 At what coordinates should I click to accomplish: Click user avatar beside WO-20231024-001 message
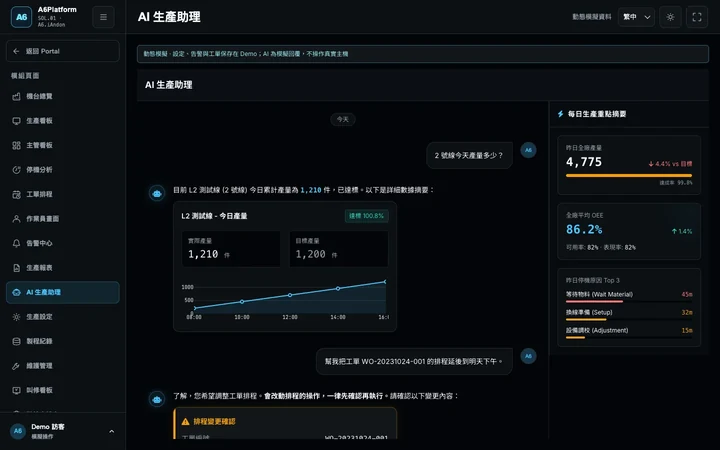pyautogui.click(x=528, y=356)
